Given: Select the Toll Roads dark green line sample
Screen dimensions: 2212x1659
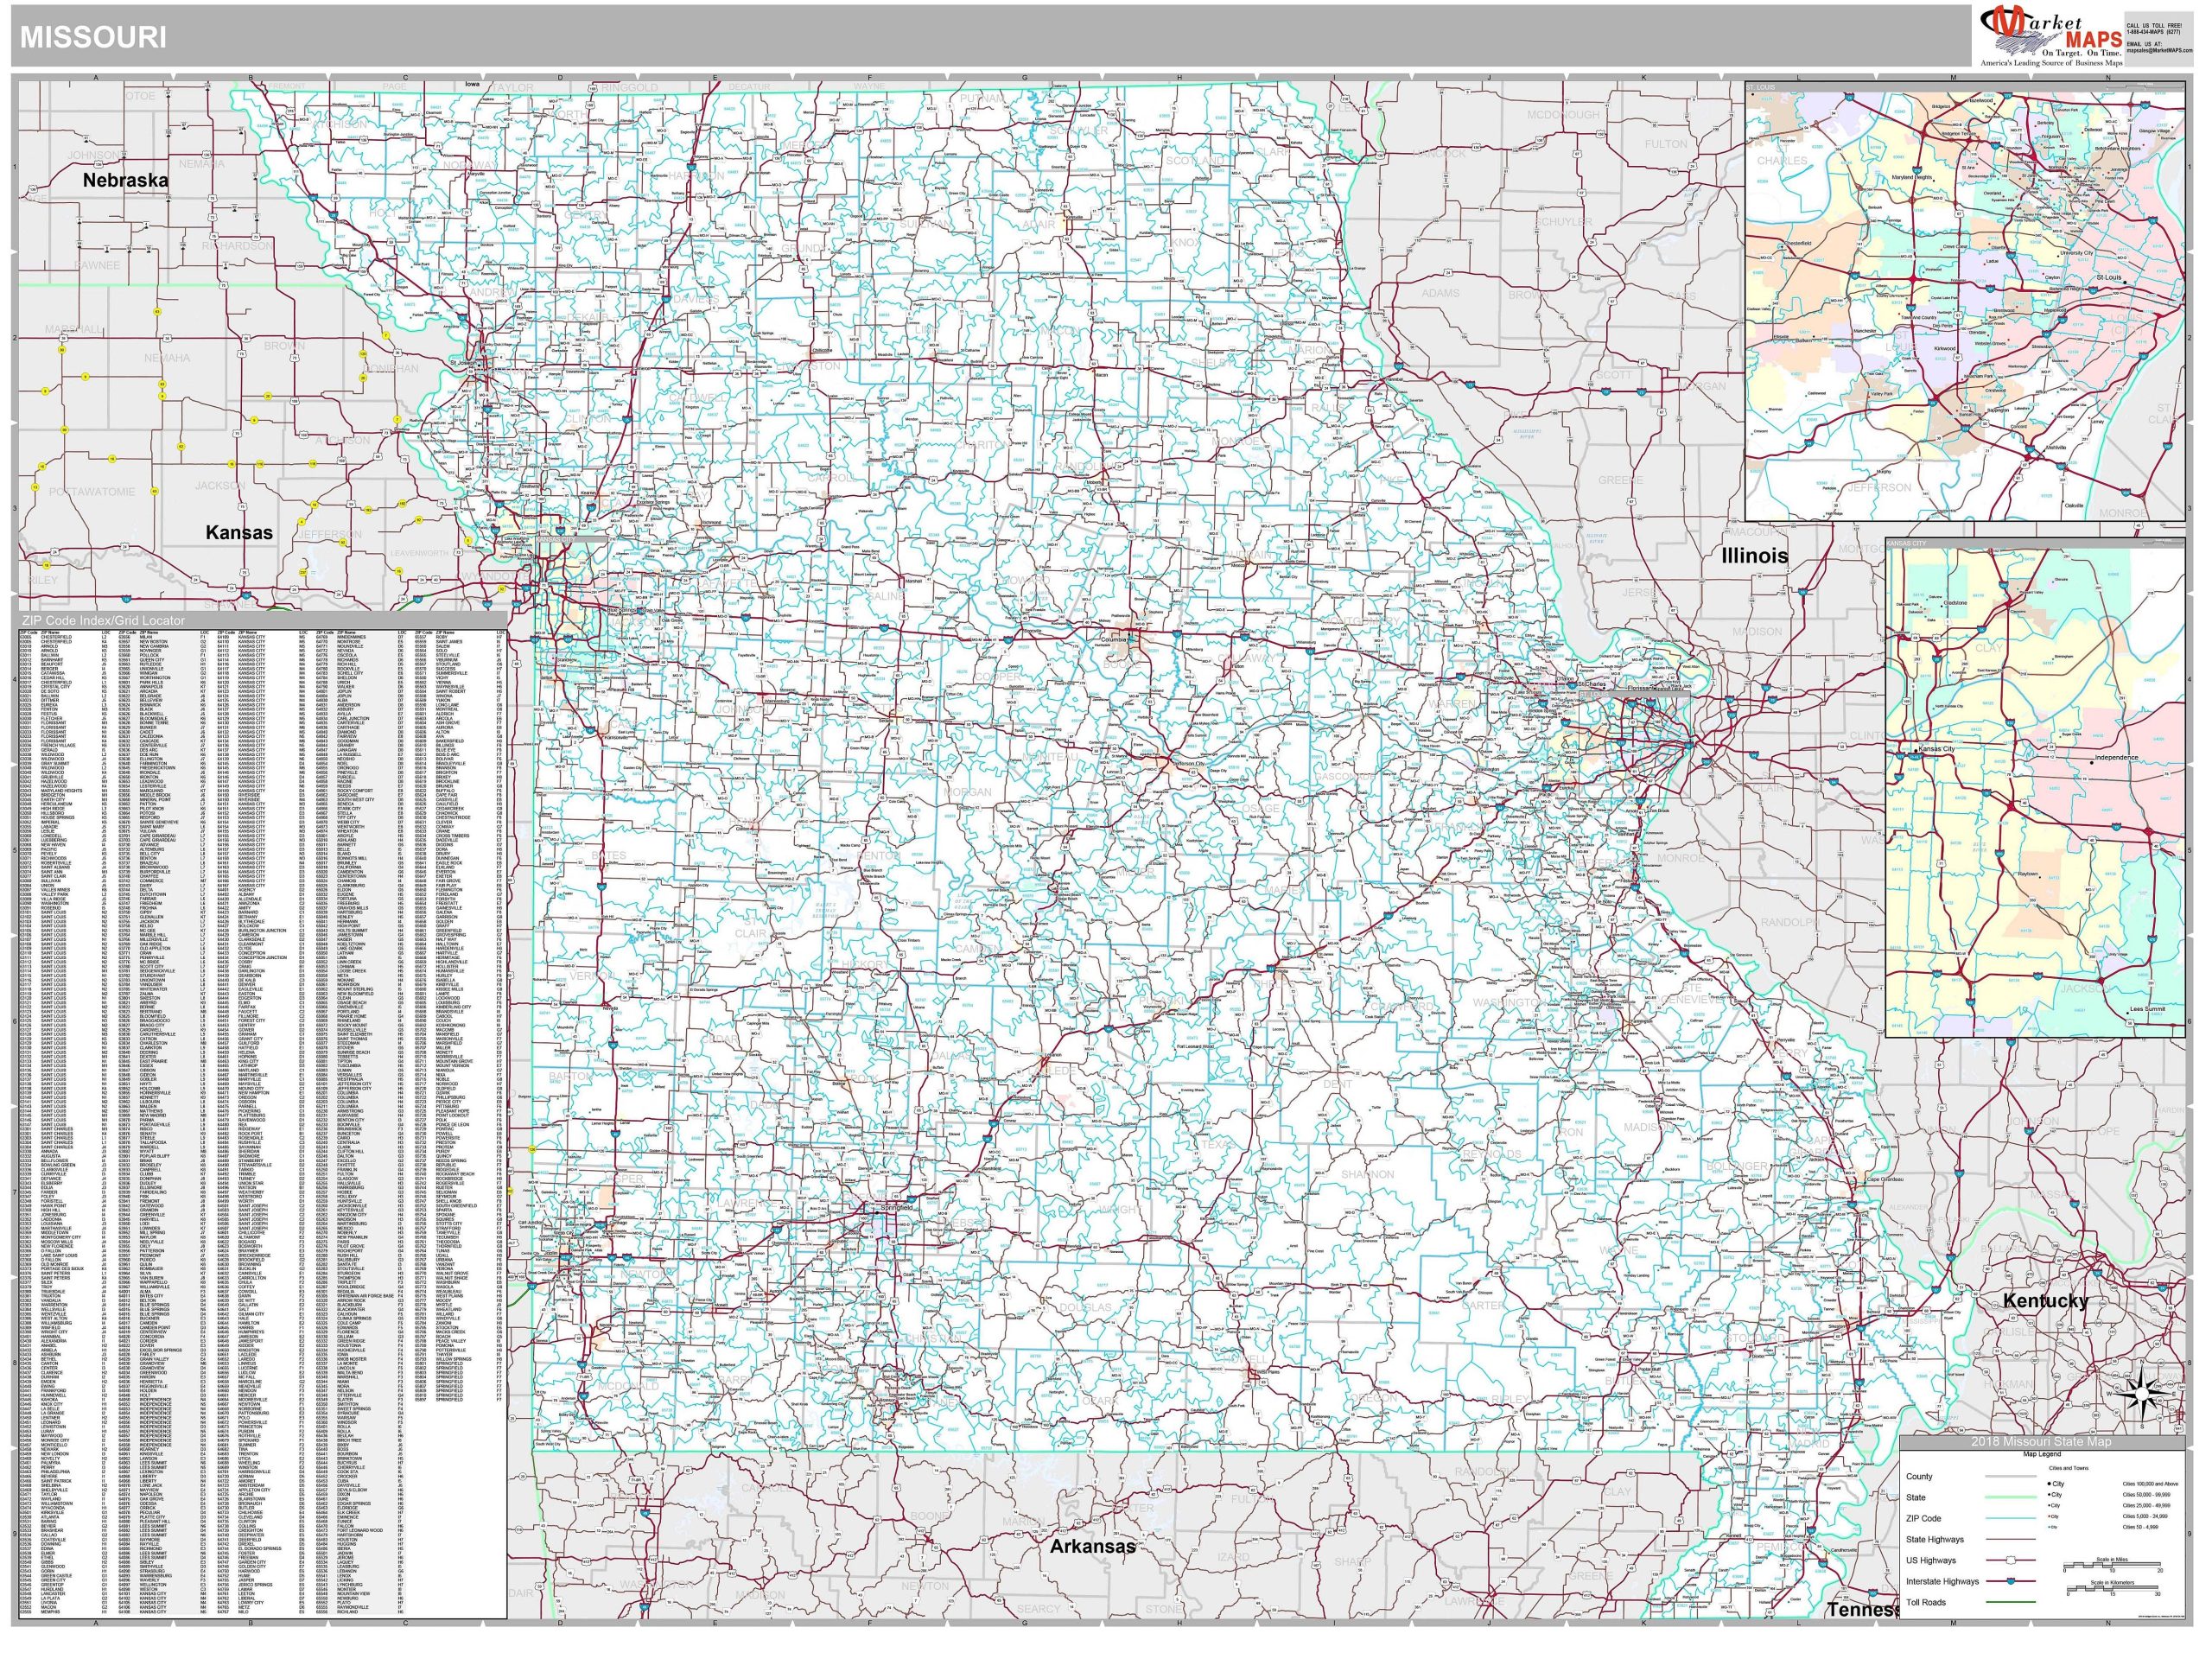Looking at the screenshot, I should (2011, 1603).
